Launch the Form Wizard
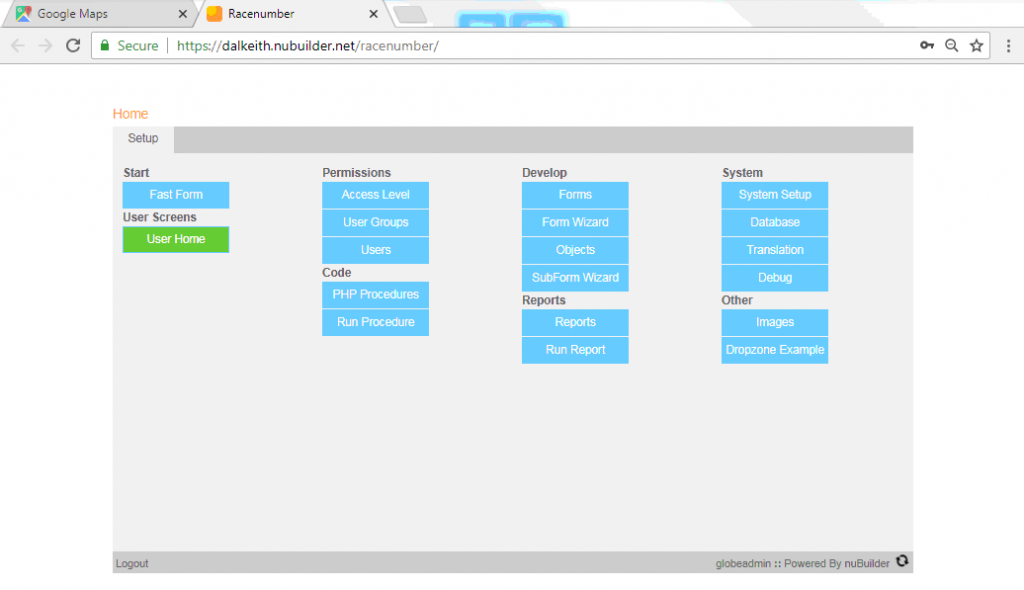 pos(575,222)
